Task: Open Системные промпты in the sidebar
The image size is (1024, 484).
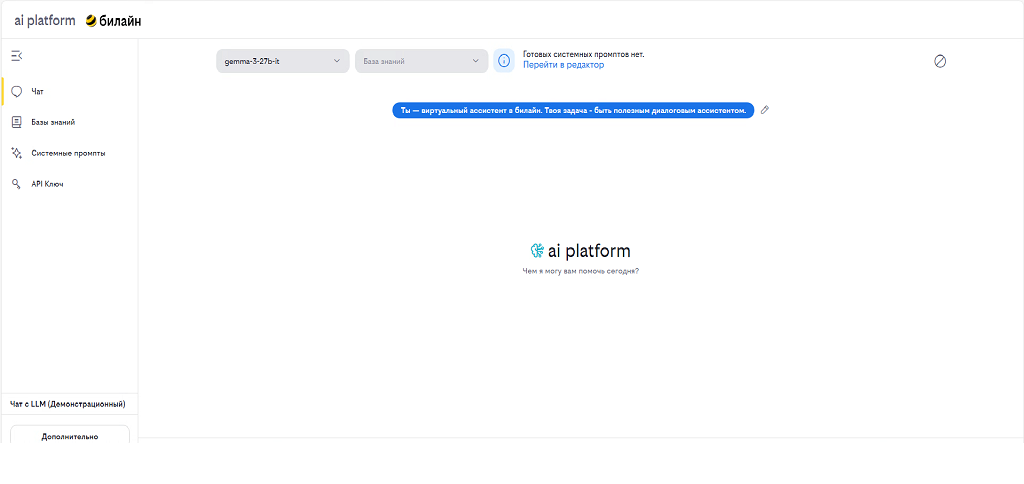Action: 69,153
